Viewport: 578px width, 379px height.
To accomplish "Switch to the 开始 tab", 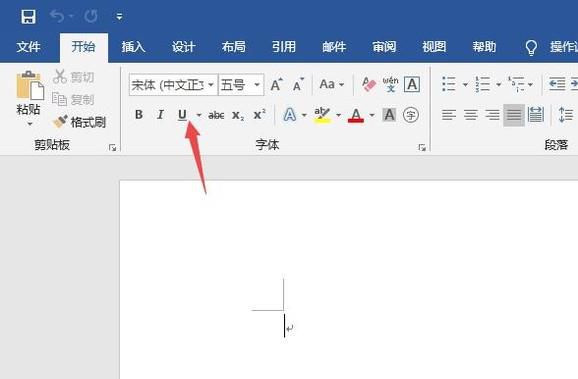I will pos(83,47).
